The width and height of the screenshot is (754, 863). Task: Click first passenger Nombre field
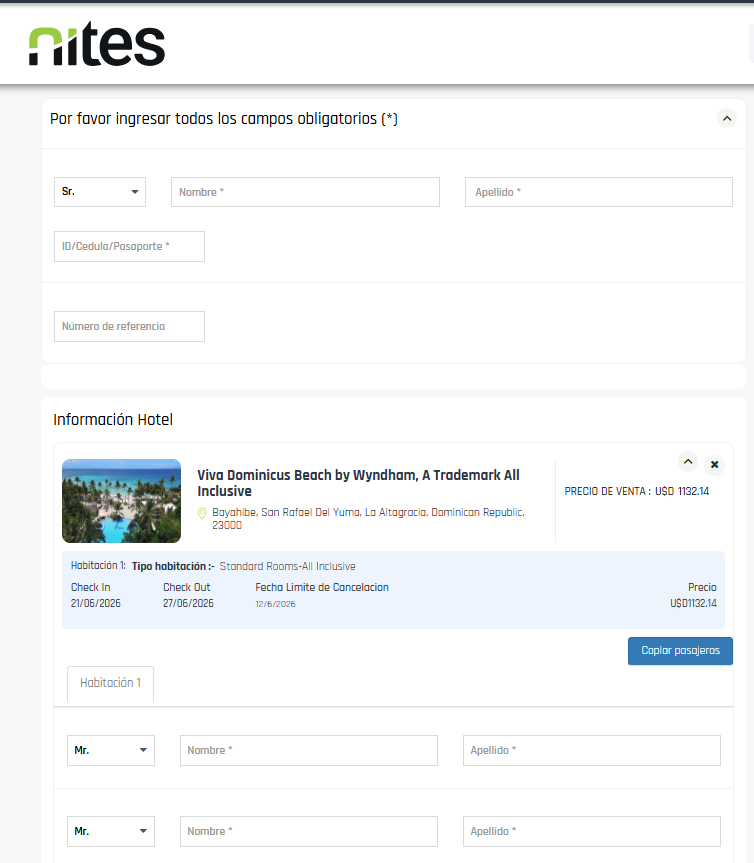pos(308,750)
